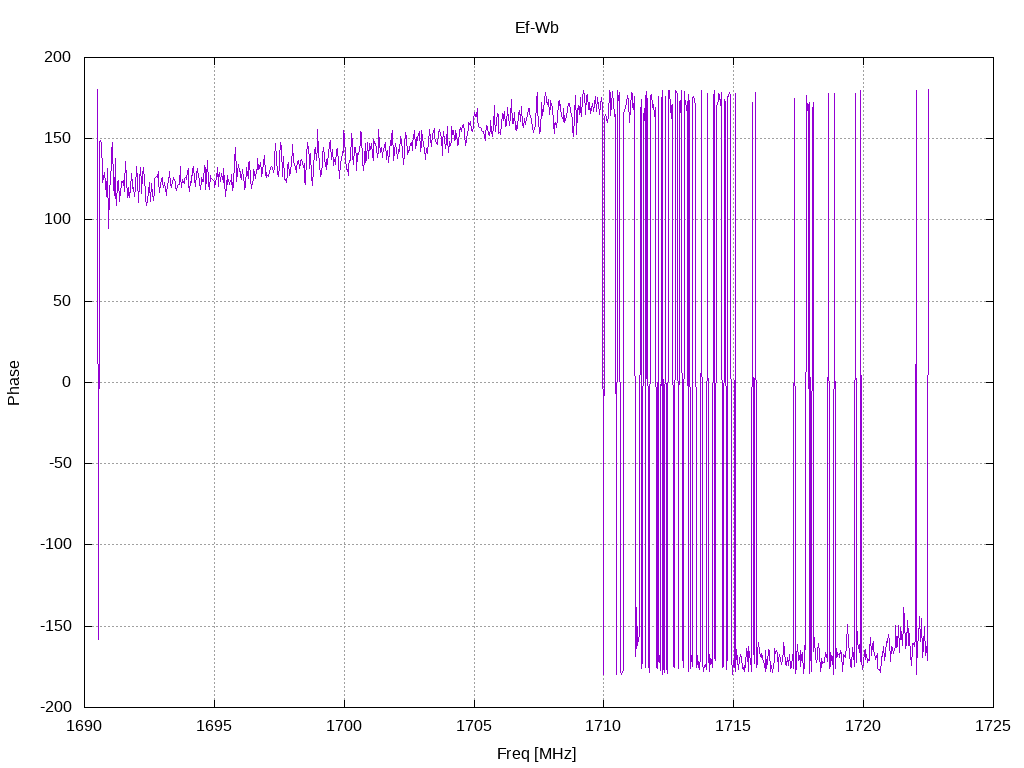Click the x-axis tick label '1720'
1024x768 pixels.
(x=863, y=726)
